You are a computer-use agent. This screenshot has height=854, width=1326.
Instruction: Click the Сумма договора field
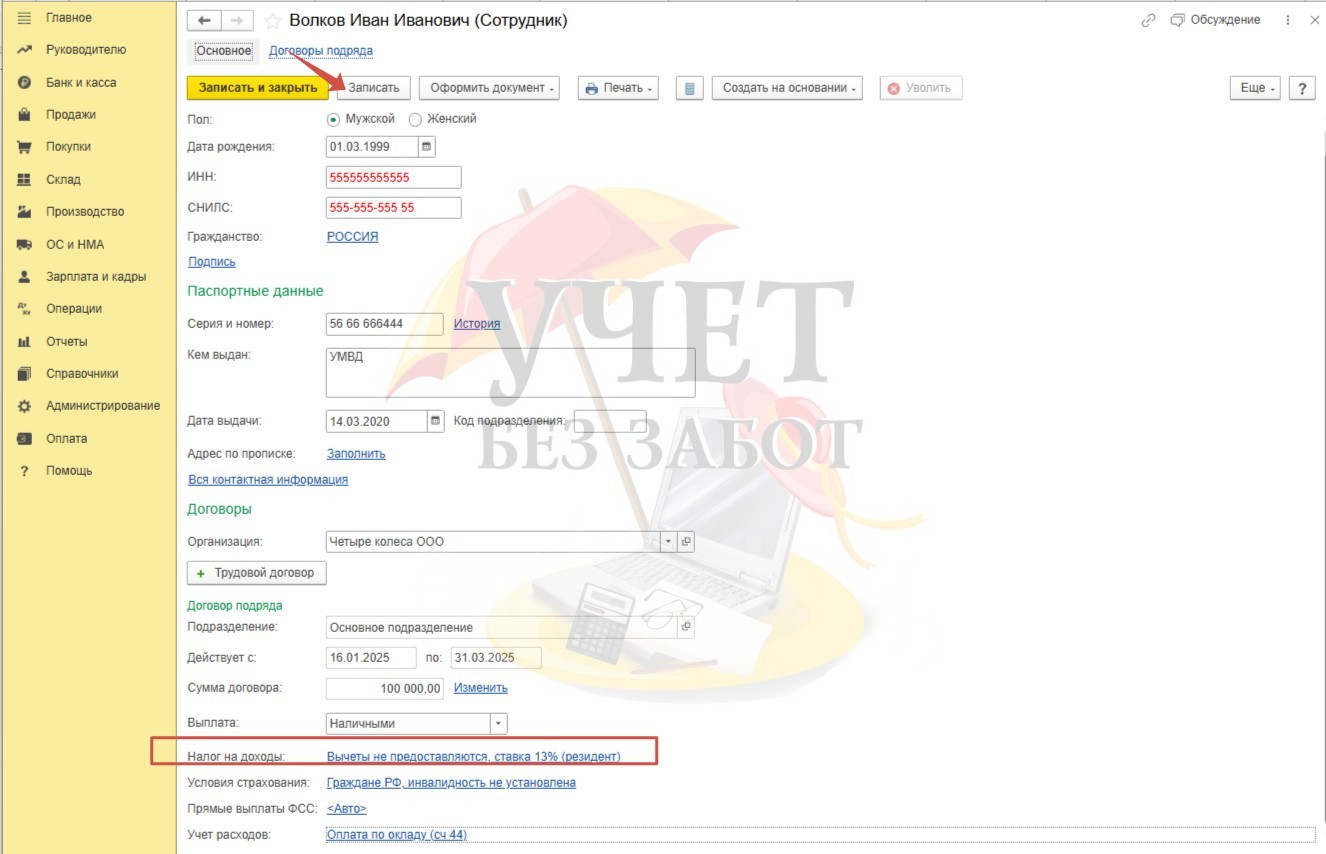386,688
